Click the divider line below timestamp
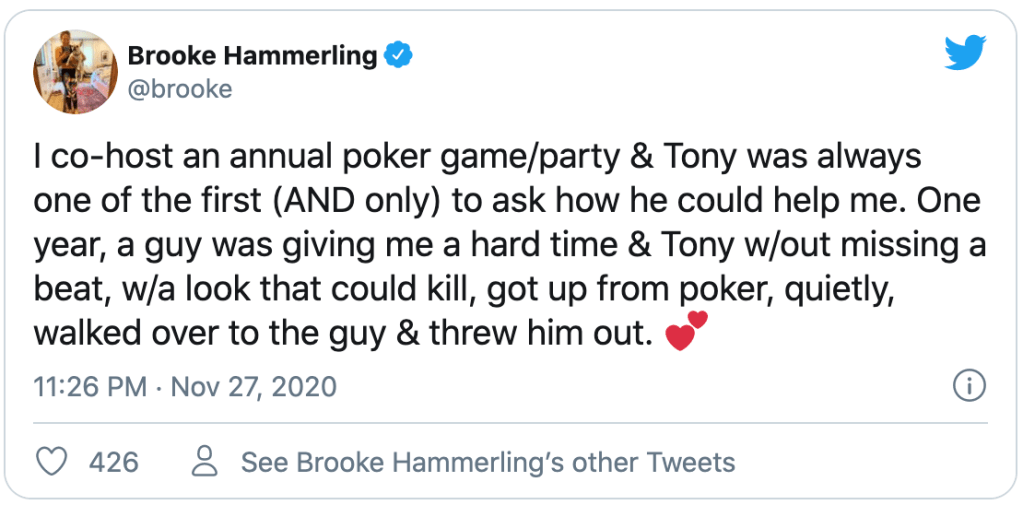1023x505 pixels. click(x=511, y=423)
